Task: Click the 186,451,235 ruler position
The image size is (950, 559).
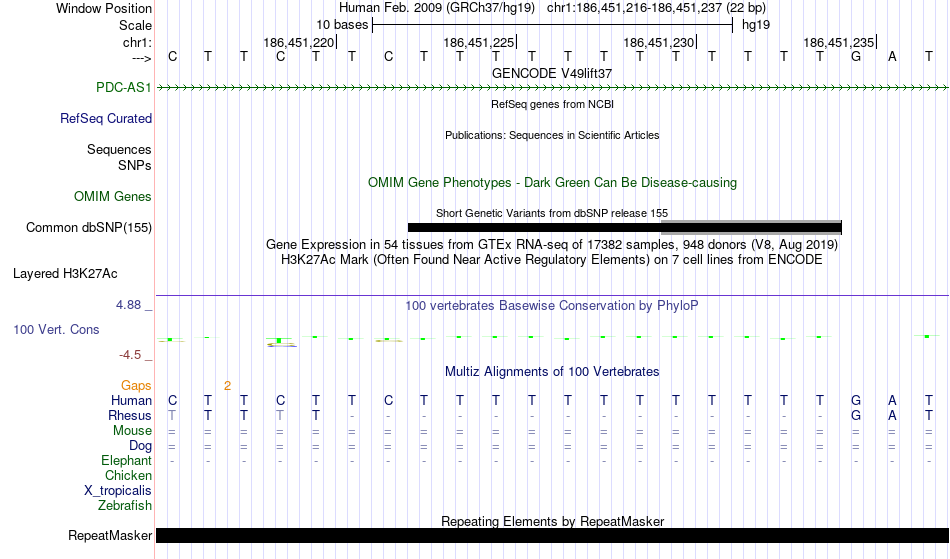Action: click(839, 42)
